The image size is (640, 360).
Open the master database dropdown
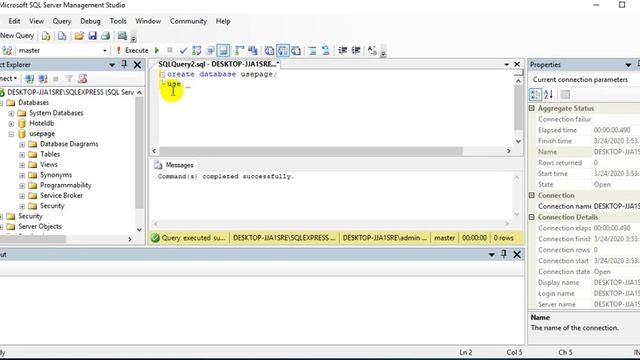tap(105, 51)
